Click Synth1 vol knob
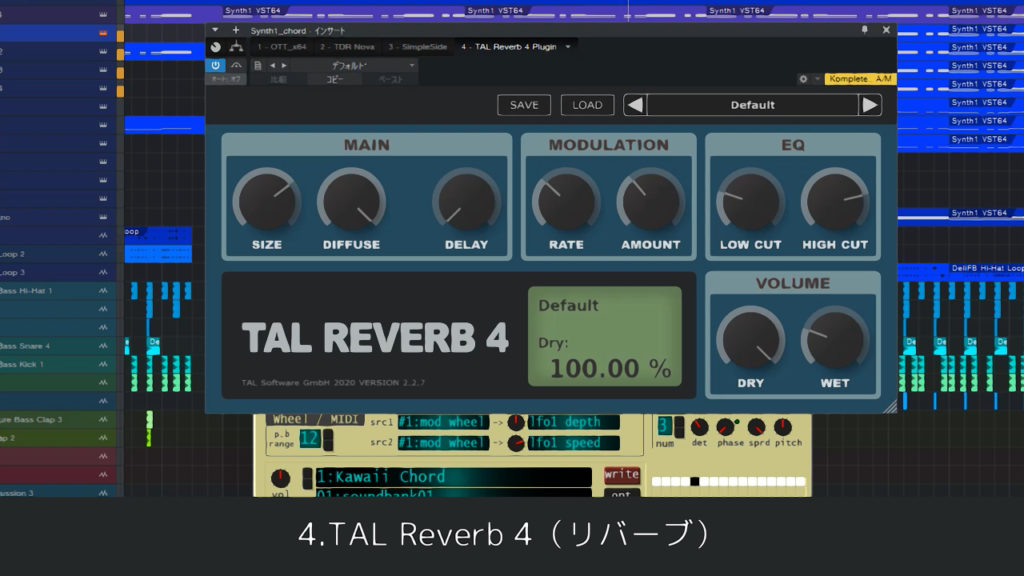The width and height of the screenshot is (1024, 576). (281, 478)
